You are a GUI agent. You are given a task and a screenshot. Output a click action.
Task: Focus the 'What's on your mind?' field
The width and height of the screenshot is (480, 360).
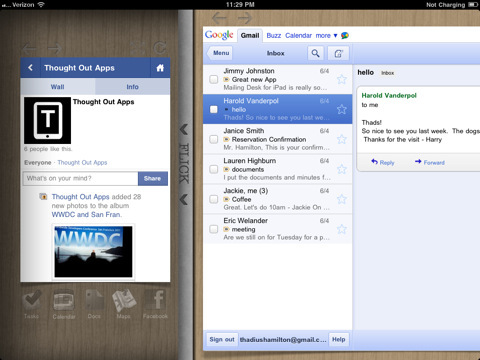pos(80,179)
